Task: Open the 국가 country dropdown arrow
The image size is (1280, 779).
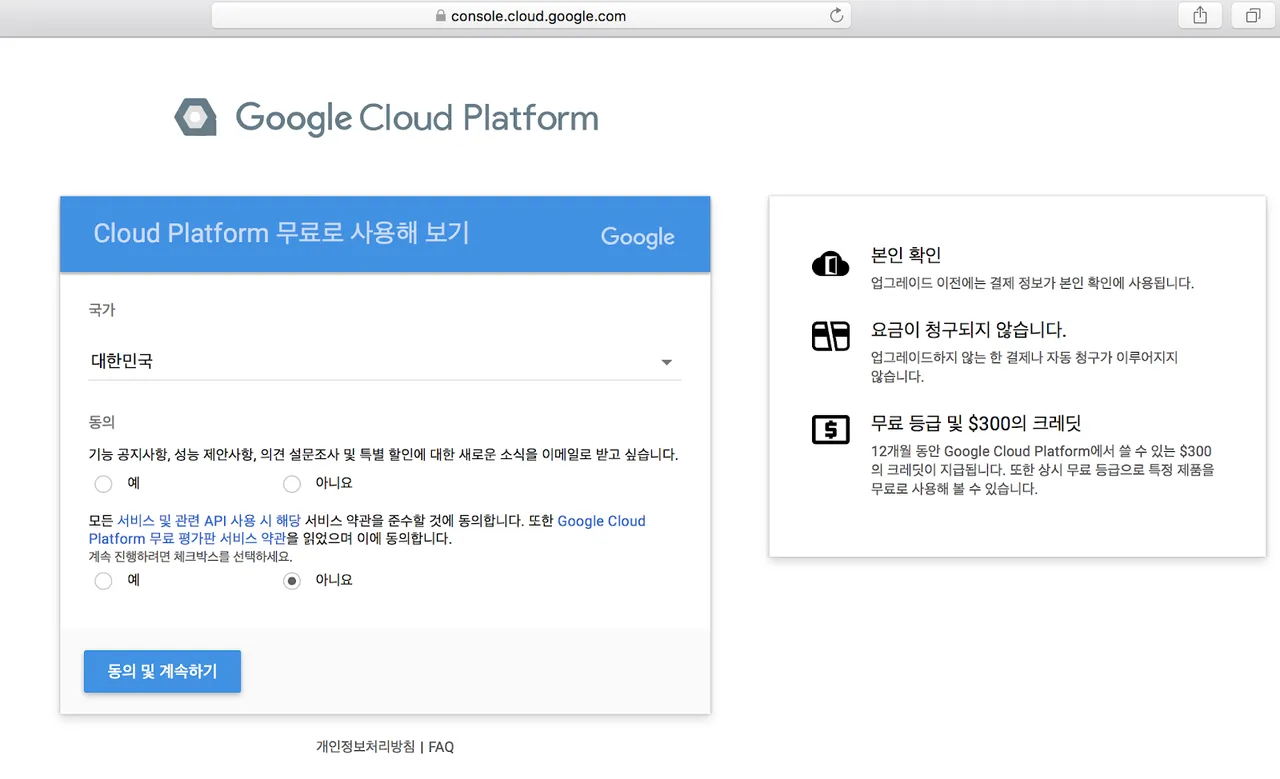Action: 667,362
